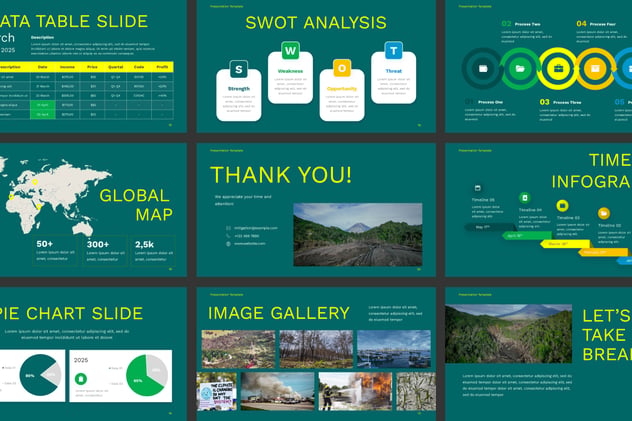Click the volcano landscape photo on Thank You slide
The width and height of the screenshot is (632, 421).
coord(358,234)
